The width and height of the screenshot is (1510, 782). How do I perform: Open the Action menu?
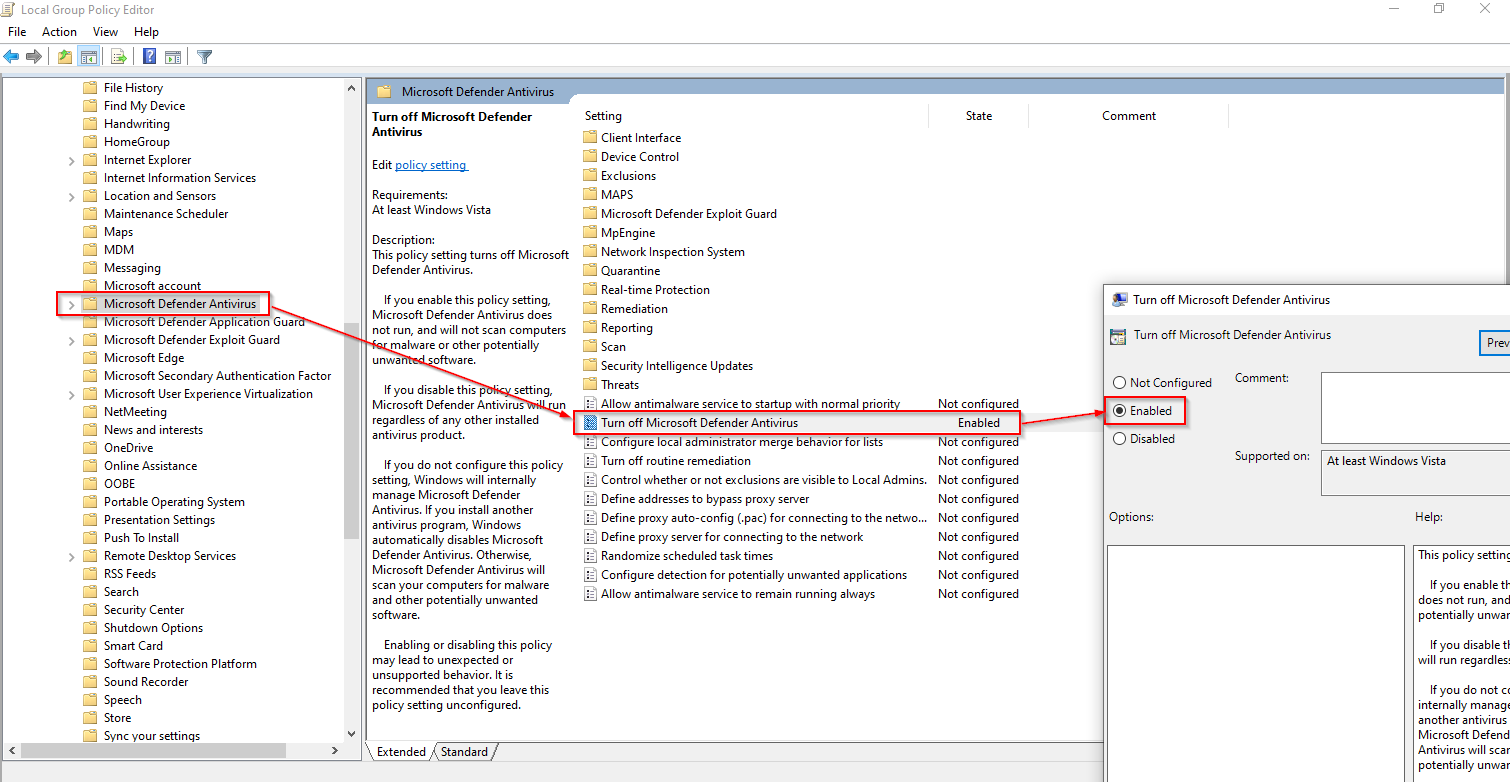click(59, 32)
